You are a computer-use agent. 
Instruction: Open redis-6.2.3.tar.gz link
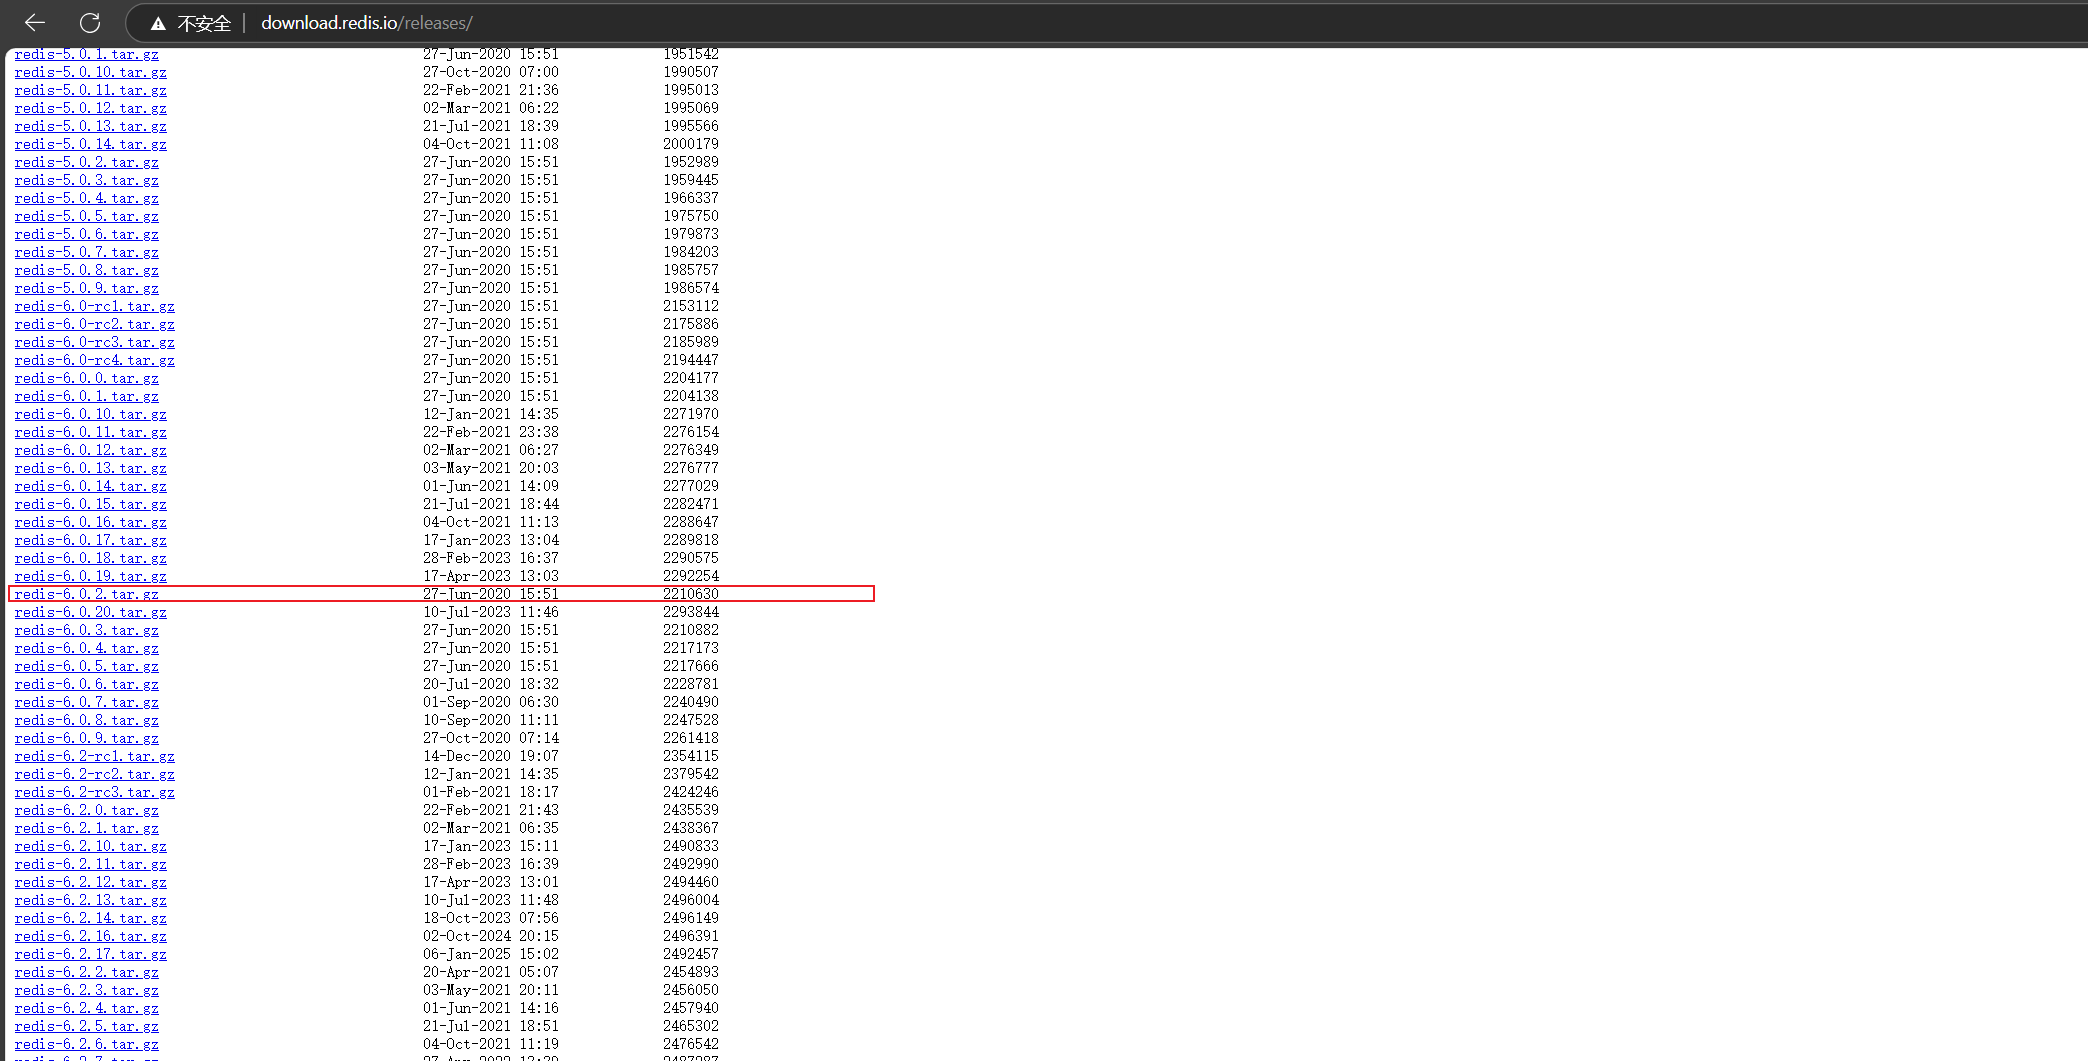[87, 990]
